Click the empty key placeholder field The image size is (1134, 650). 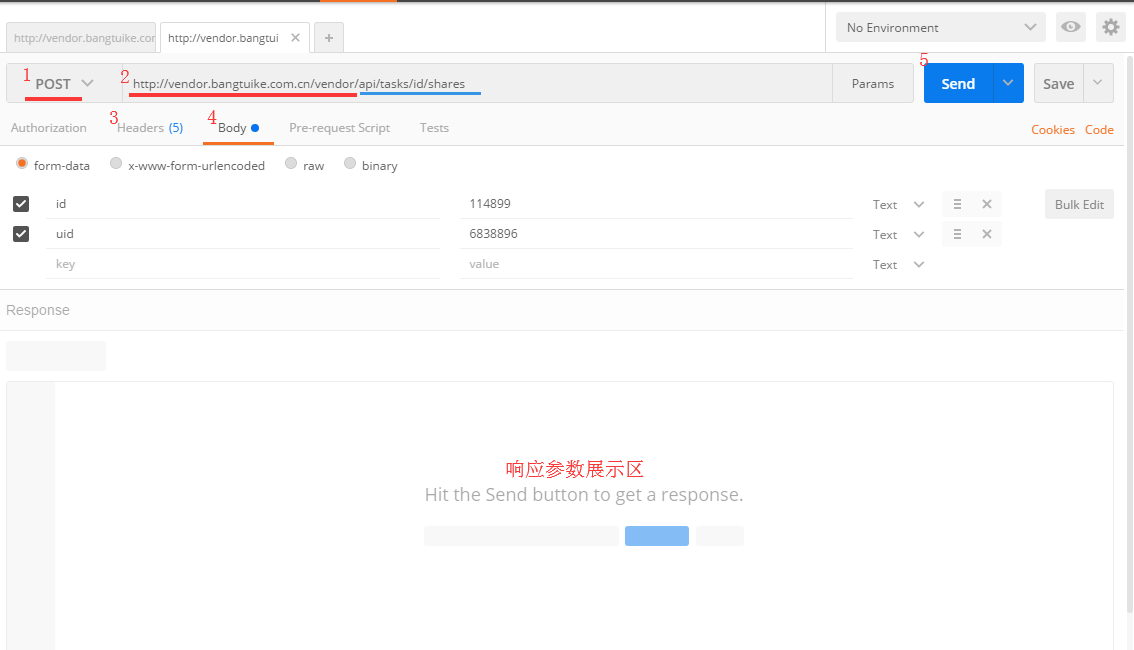tap(243, 264)
